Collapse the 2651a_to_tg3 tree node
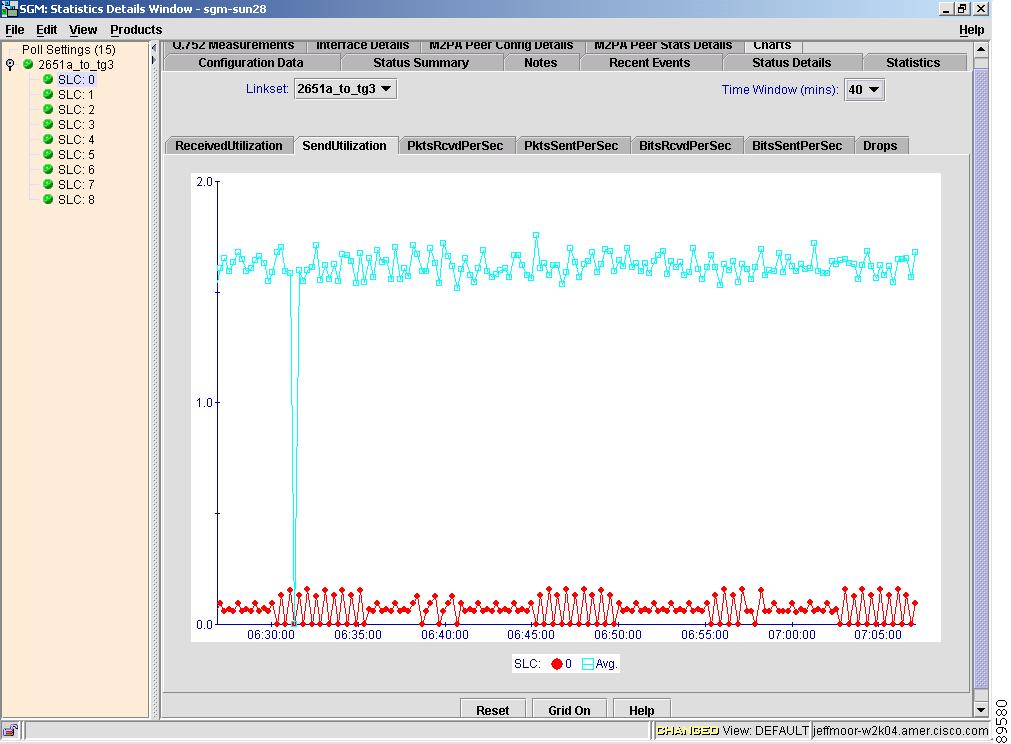Image resolution: width=1011 pixels, height=744 pixels. 10,65
